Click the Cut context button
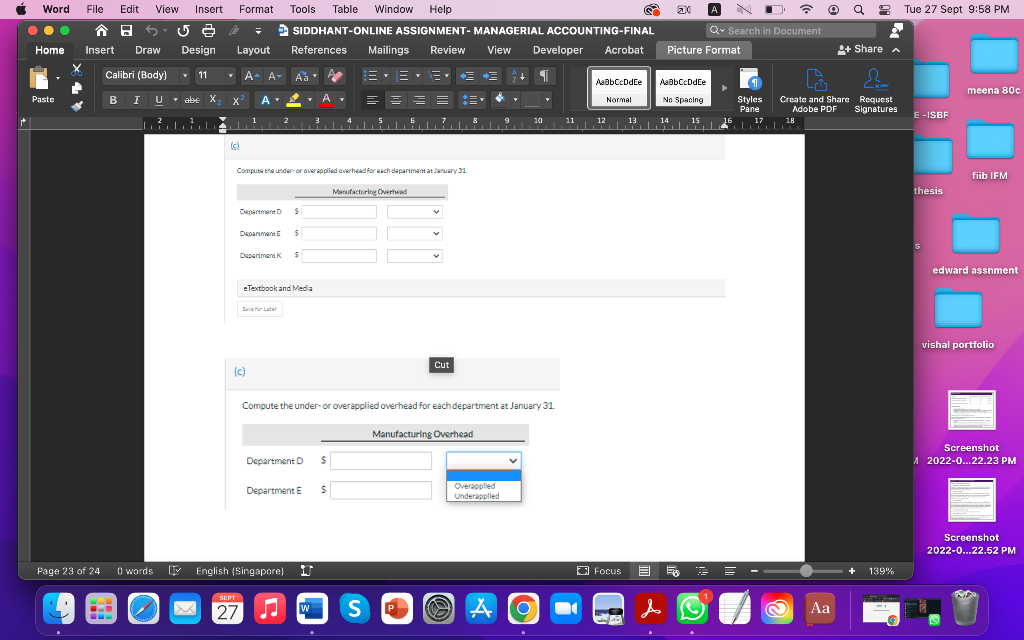Viewport: 1024px width, 640px height. [441, 365]
